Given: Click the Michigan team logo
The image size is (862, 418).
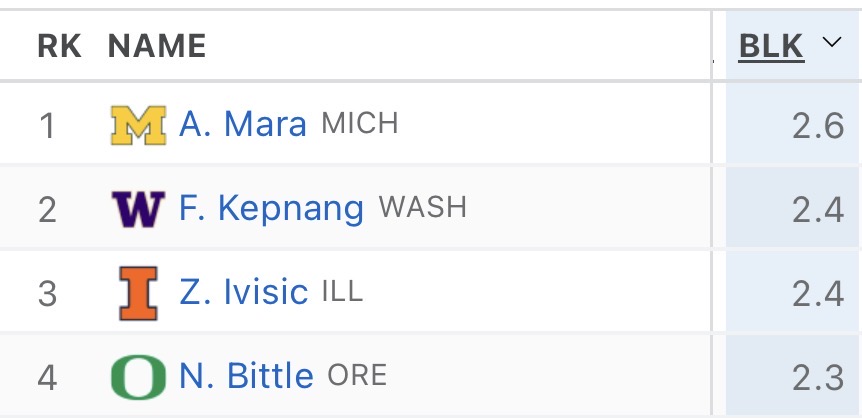Looking at the screenshot, I should [x=138, y=125].
